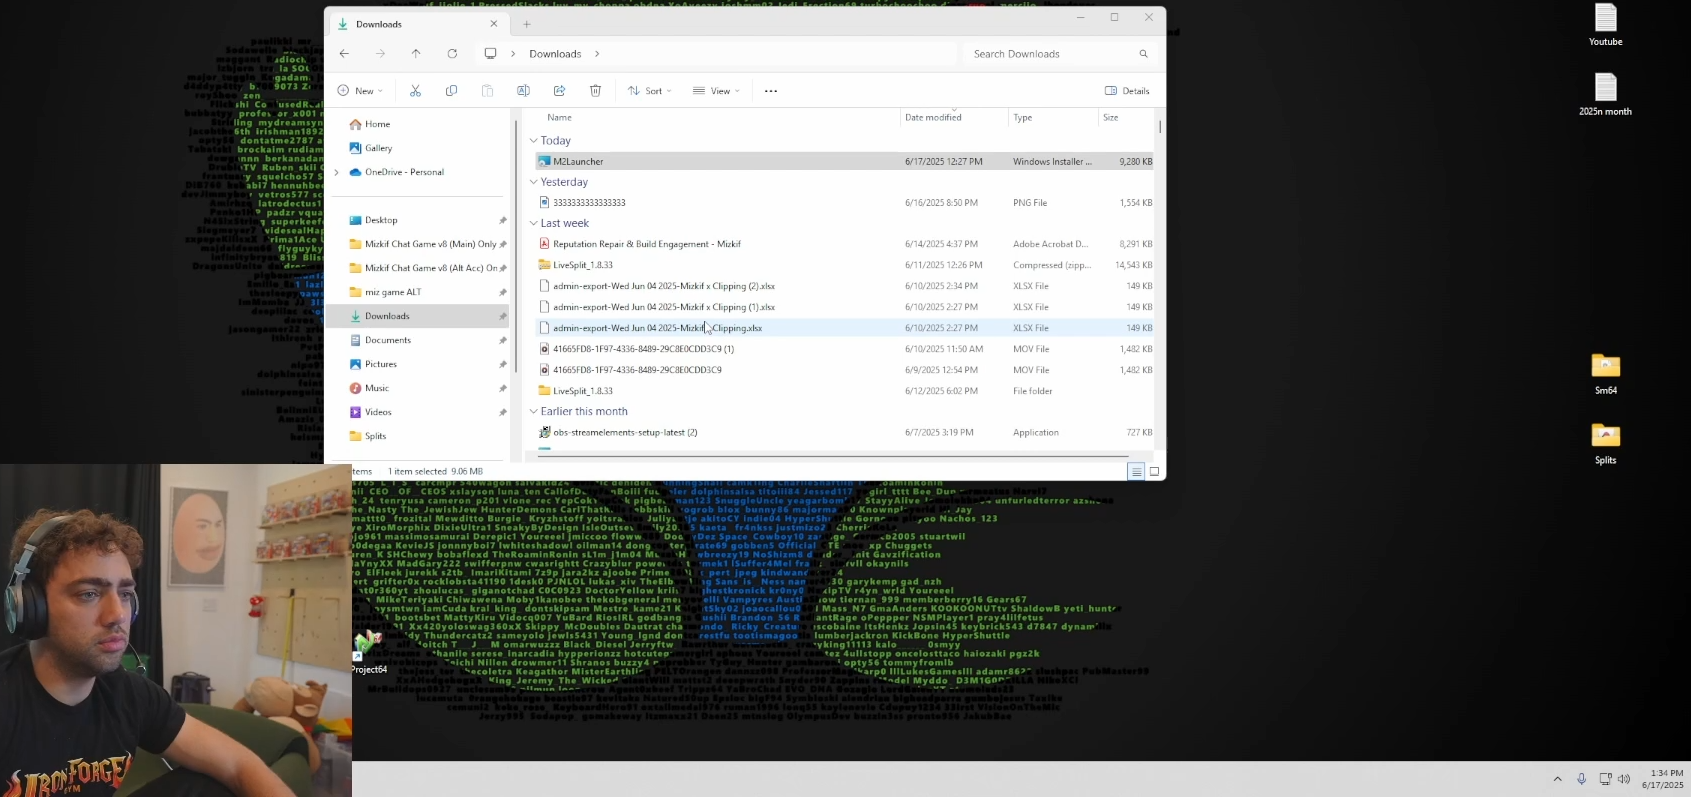The width and height of the screenshot is (1691, 797).
Task: Select the Project64 desktop shortcut
Action: 369,652
